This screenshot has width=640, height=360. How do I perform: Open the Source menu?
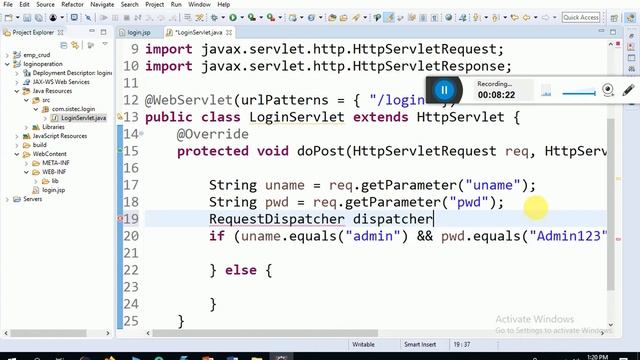coord(45,4)
